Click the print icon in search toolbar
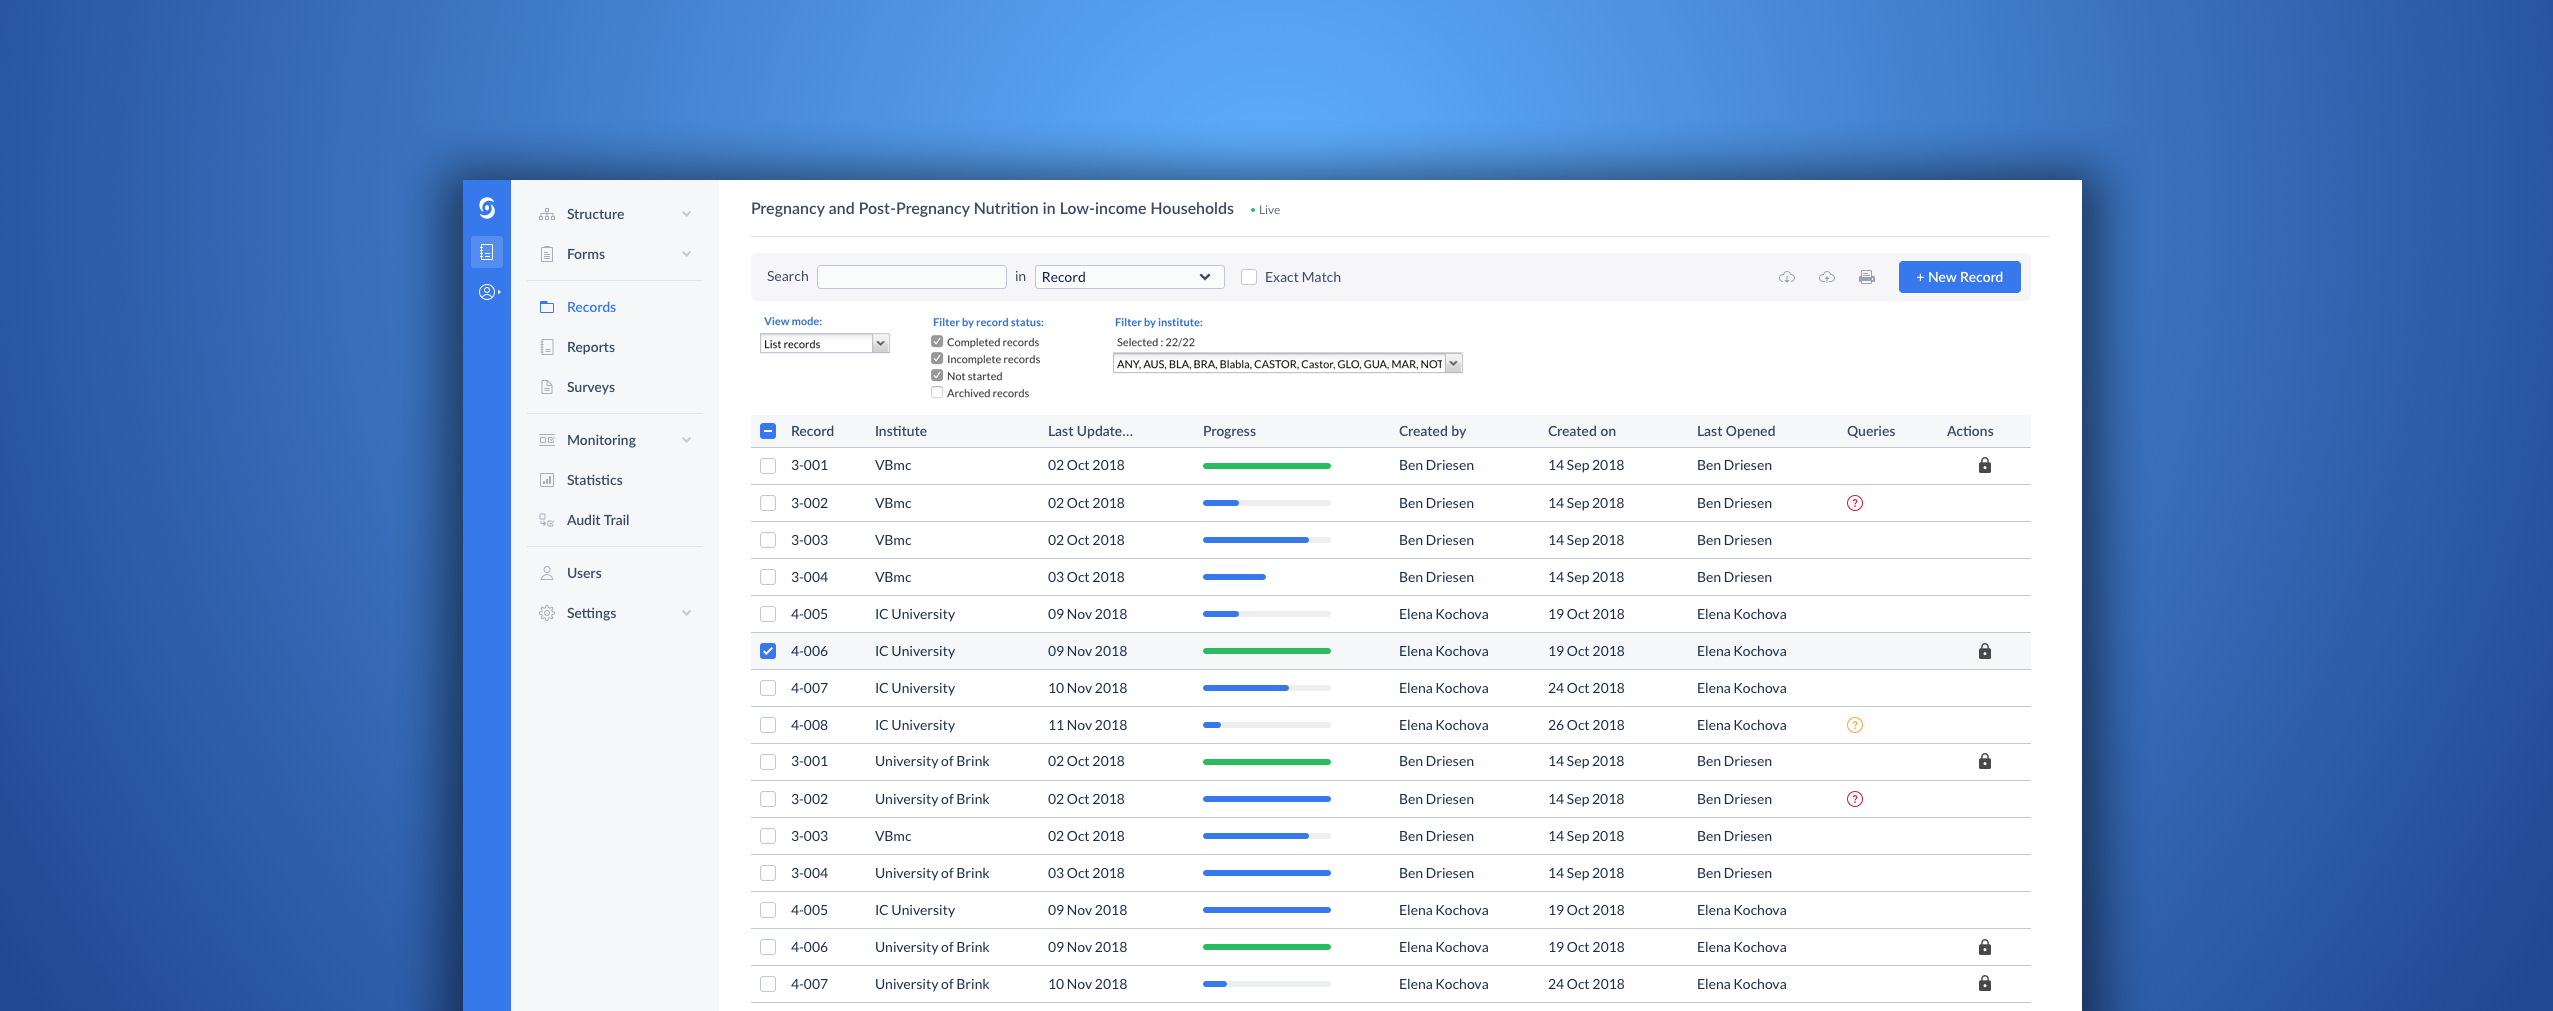 (x=1867, y=277)
